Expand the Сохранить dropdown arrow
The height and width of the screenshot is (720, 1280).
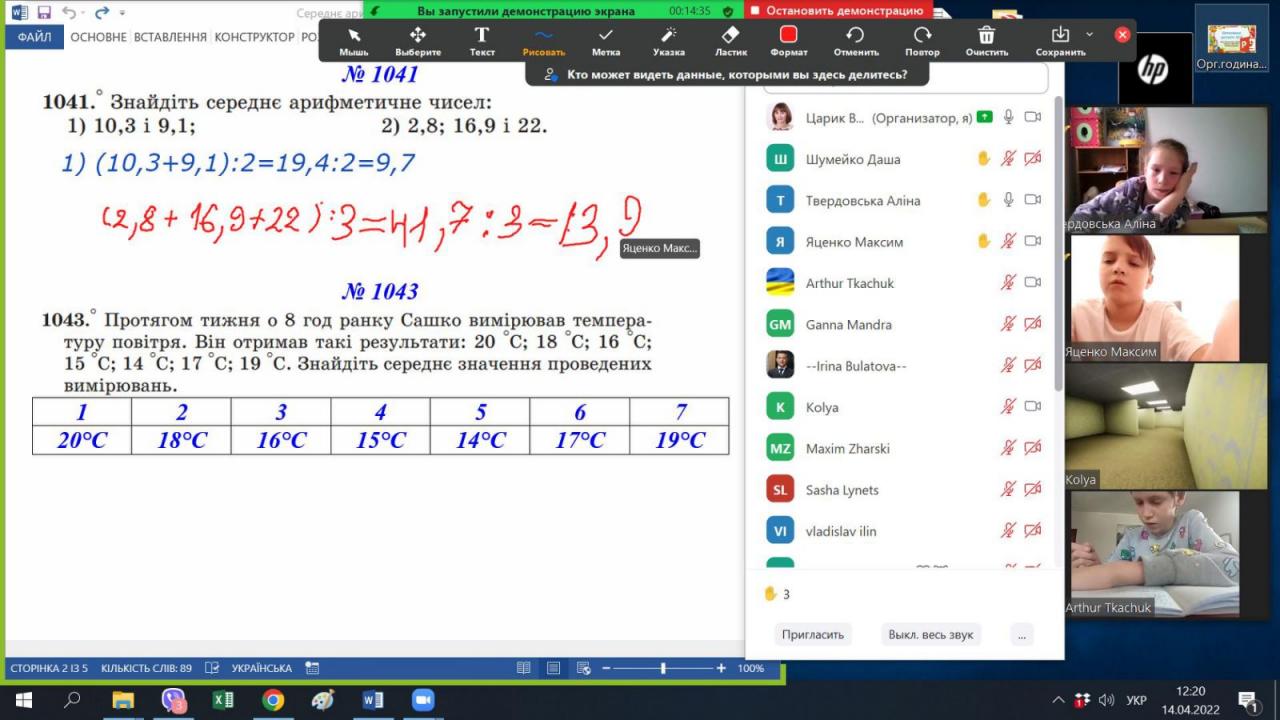[x=1089, y=35]
